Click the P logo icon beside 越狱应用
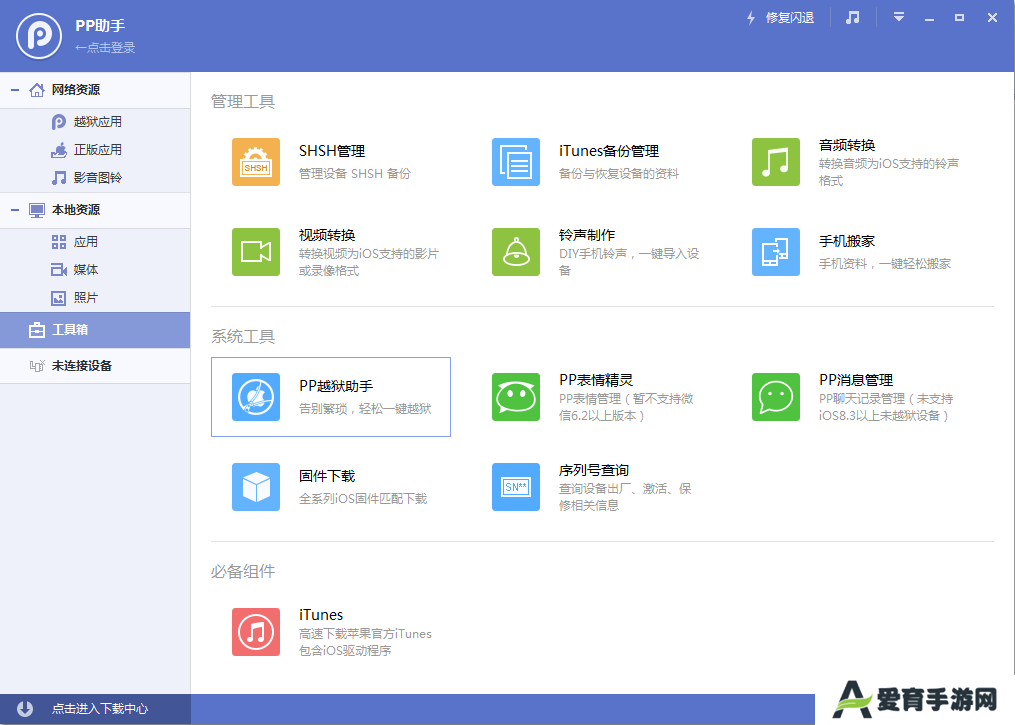This screenshot has height=725, width=1015. [59, 122]
